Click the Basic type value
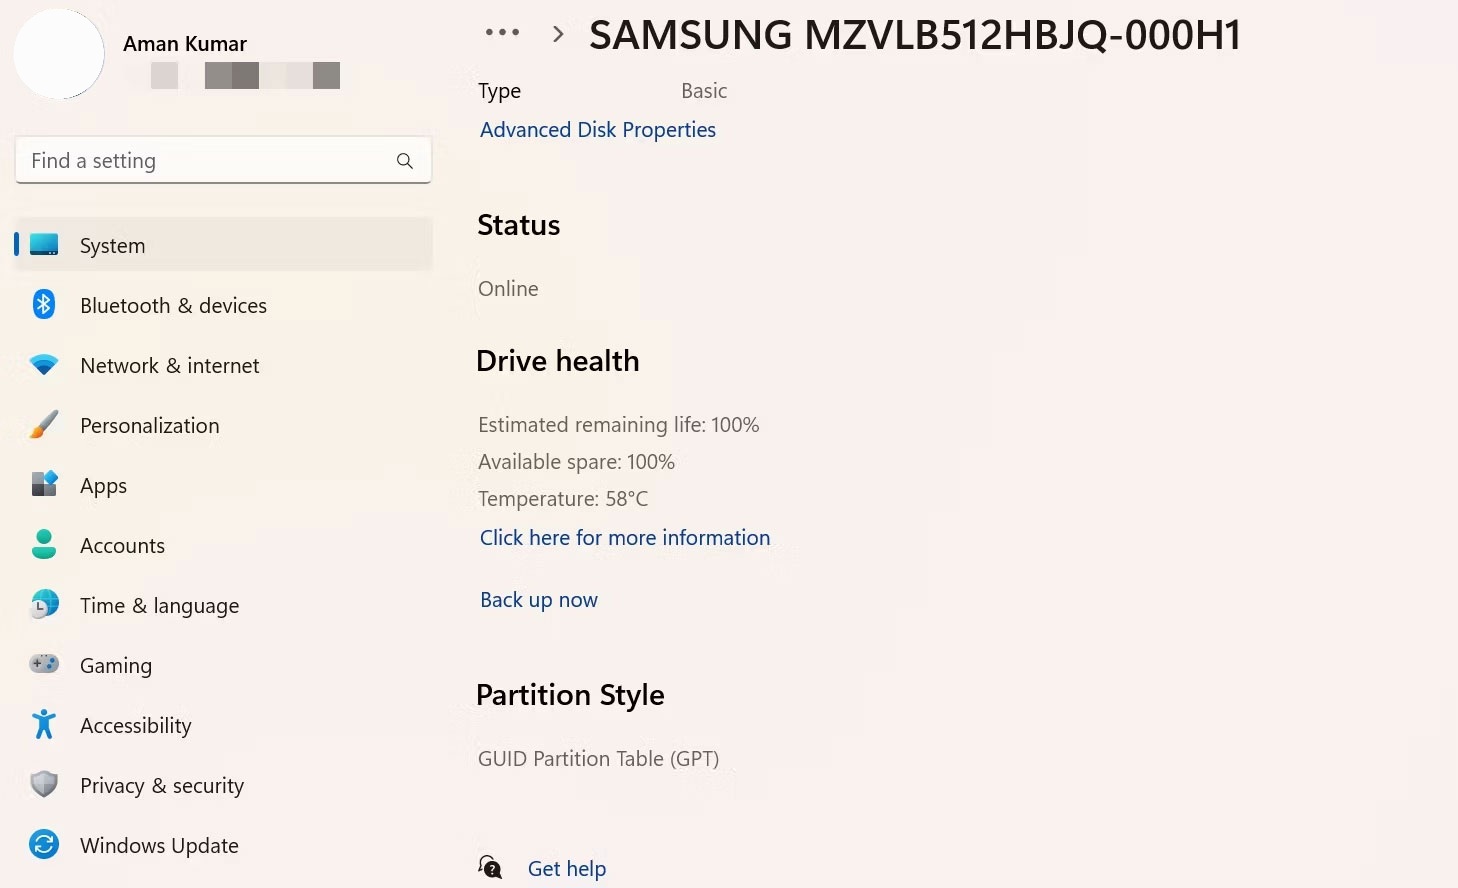The image size is (1458, 888). (x=704, y=91)
